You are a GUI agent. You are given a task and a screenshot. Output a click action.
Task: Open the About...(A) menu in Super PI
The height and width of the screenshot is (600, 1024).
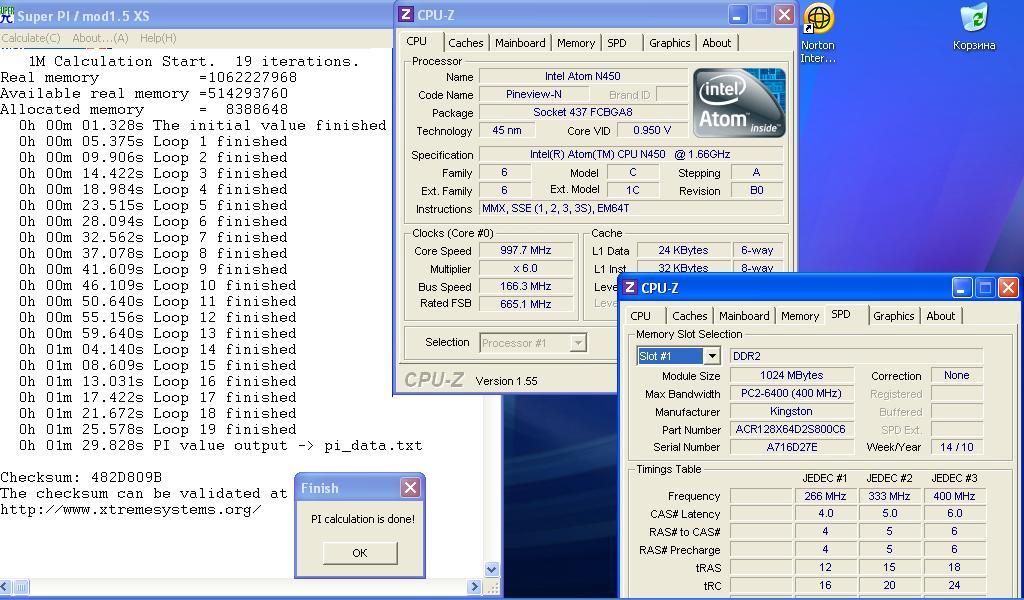[x=100, y=38]
